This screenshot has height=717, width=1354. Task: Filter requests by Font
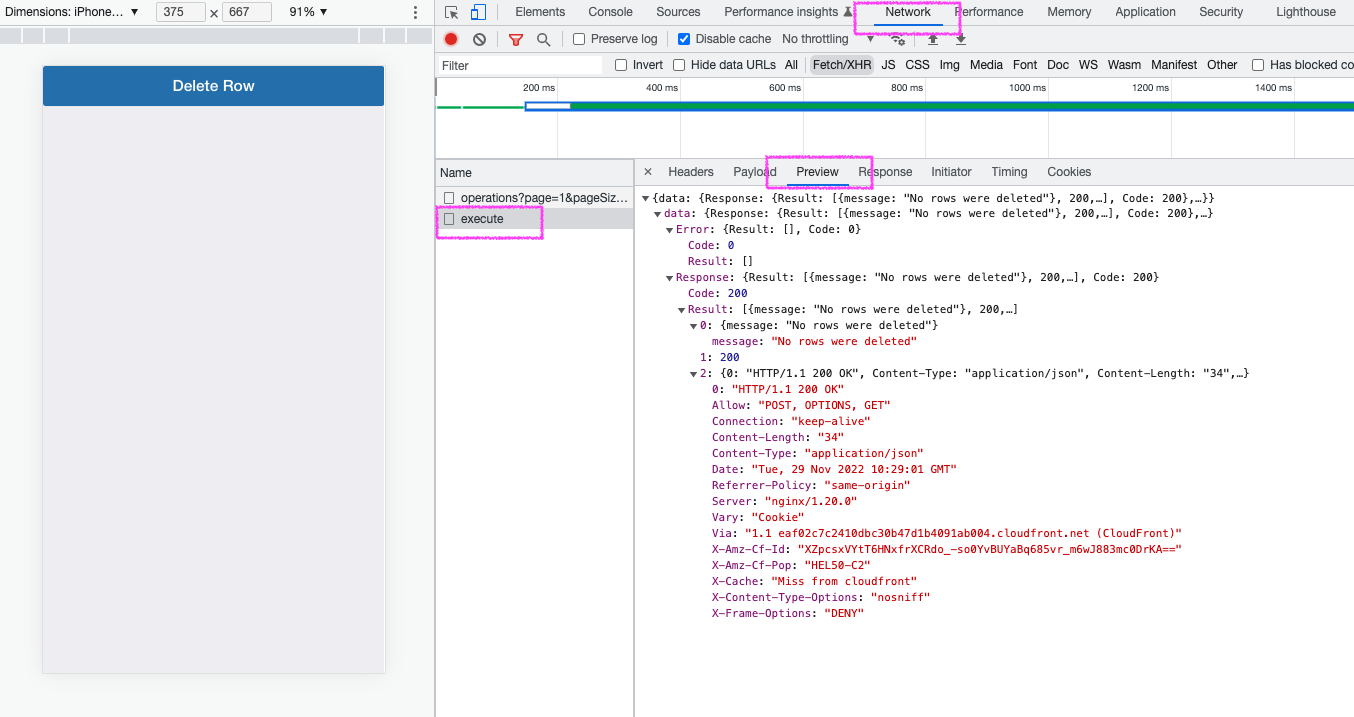1025,65
